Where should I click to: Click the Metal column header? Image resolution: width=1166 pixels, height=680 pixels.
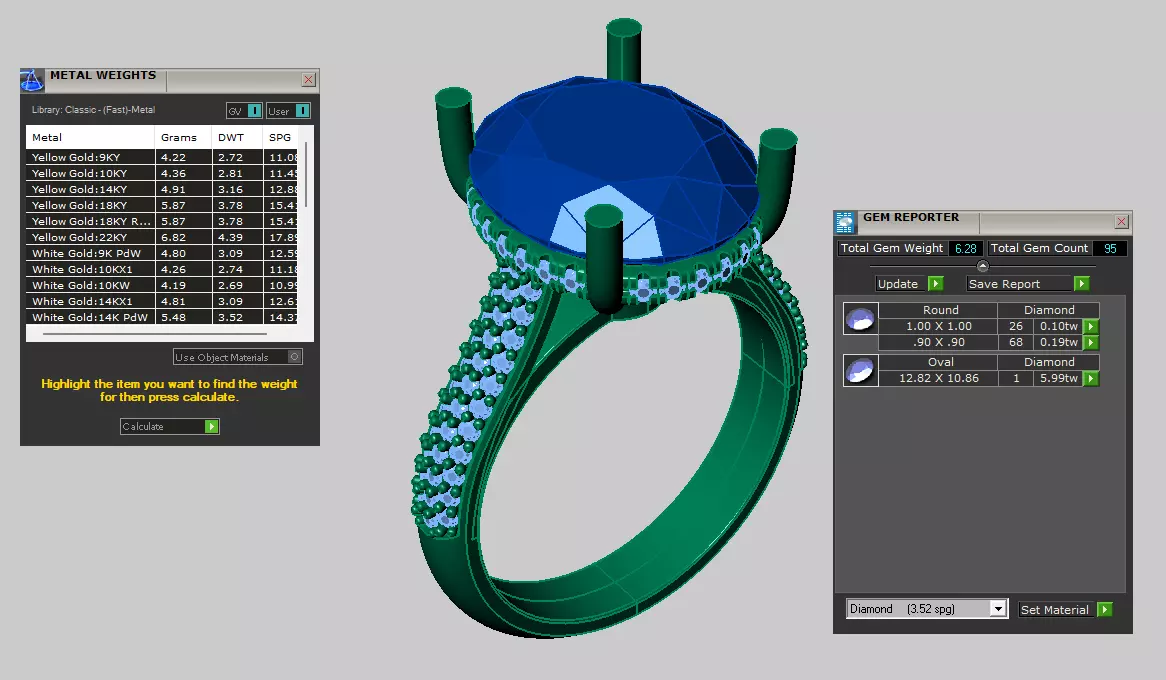(x=90, y=137)
